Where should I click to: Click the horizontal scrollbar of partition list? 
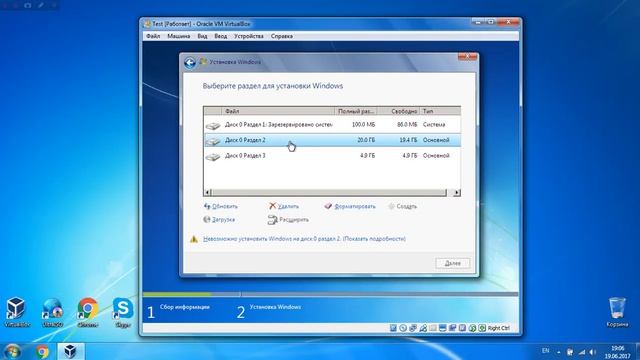pos(329,192)
